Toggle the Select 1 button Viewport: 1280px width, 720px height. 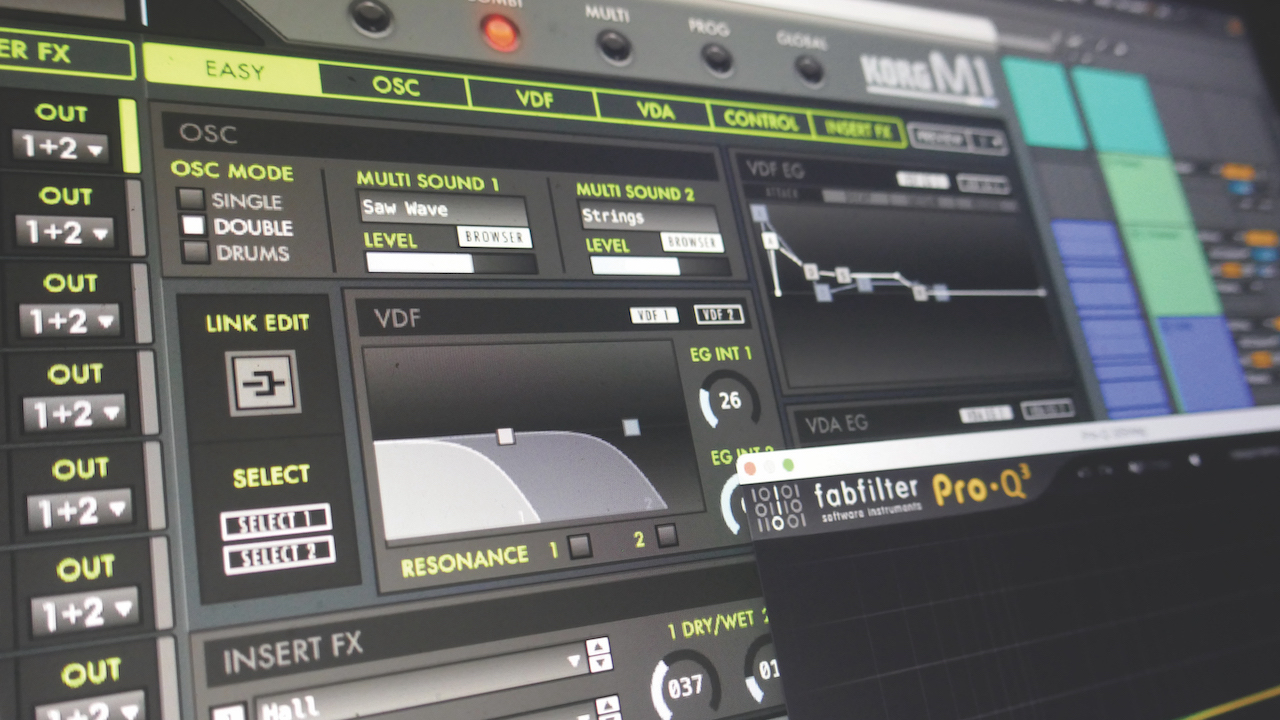pyautogui.click(x=276, y=521)
